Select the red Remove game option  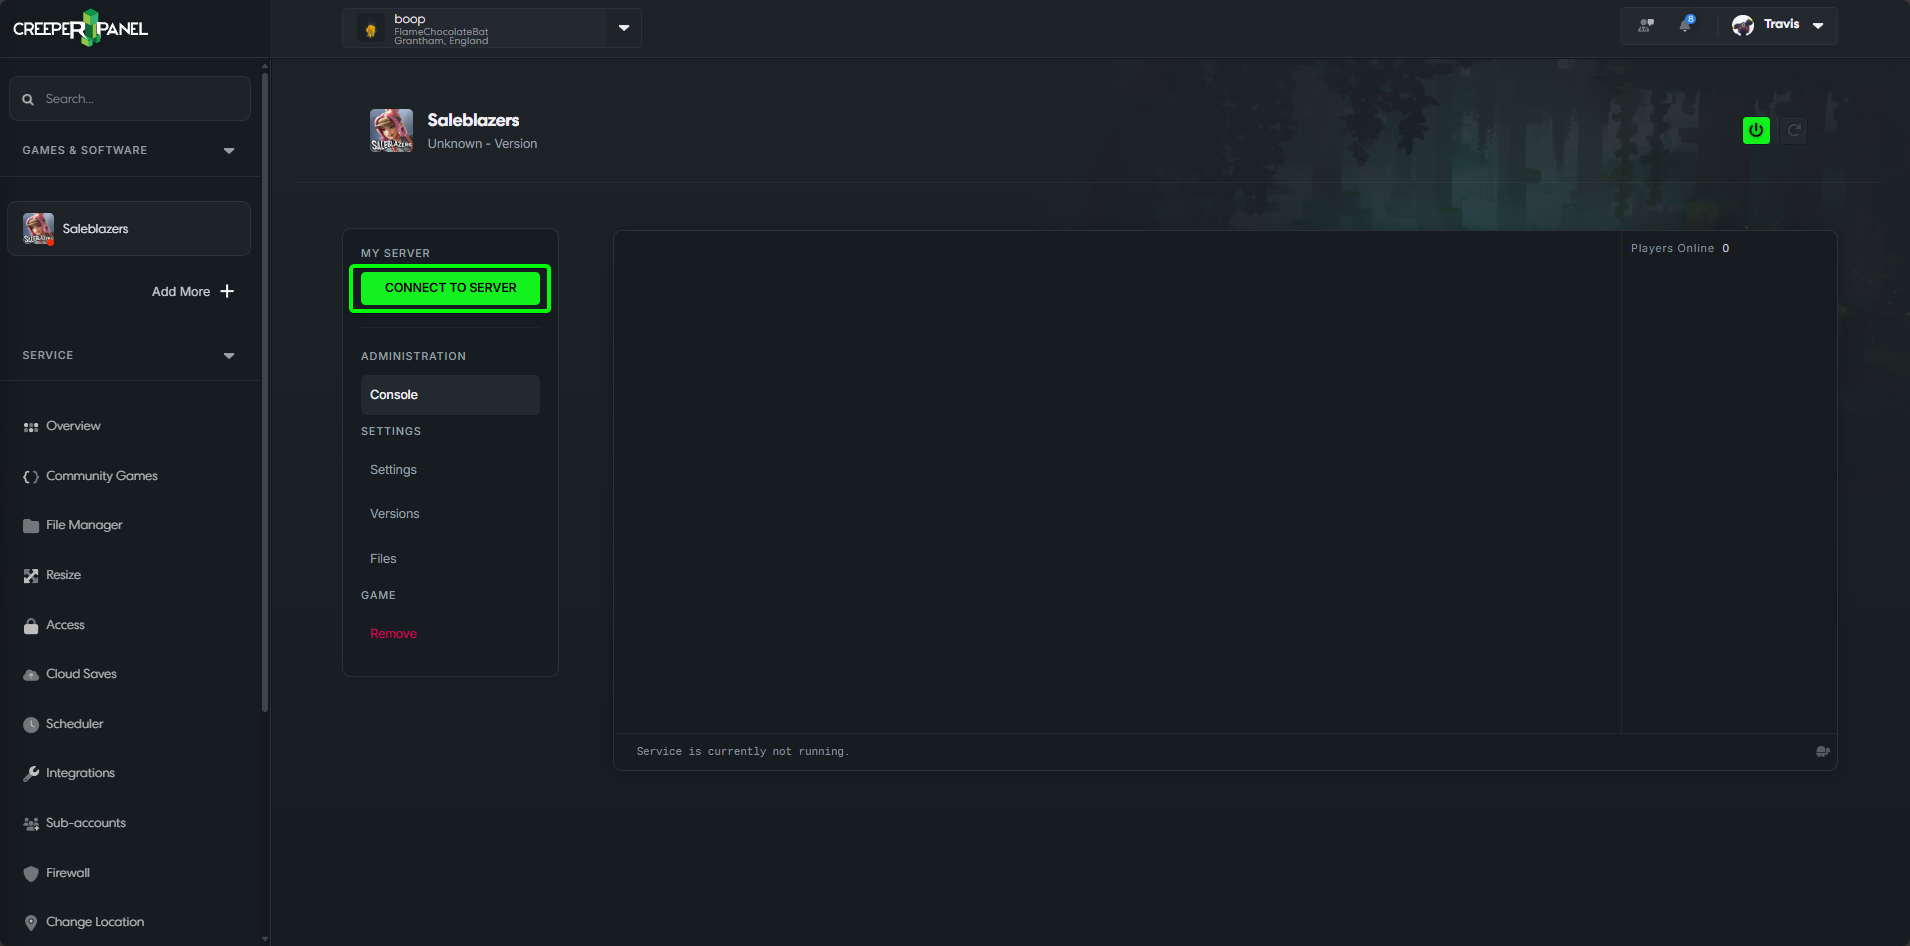[393, 634]
